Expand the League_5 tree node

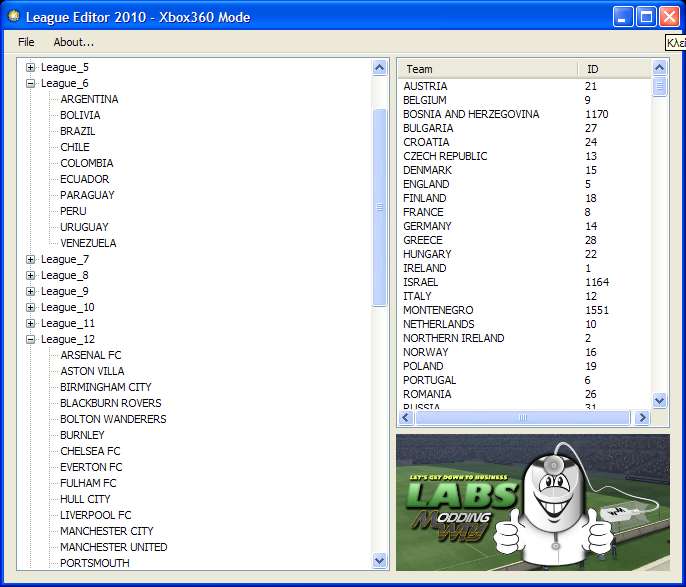click(x=31, y=67)
